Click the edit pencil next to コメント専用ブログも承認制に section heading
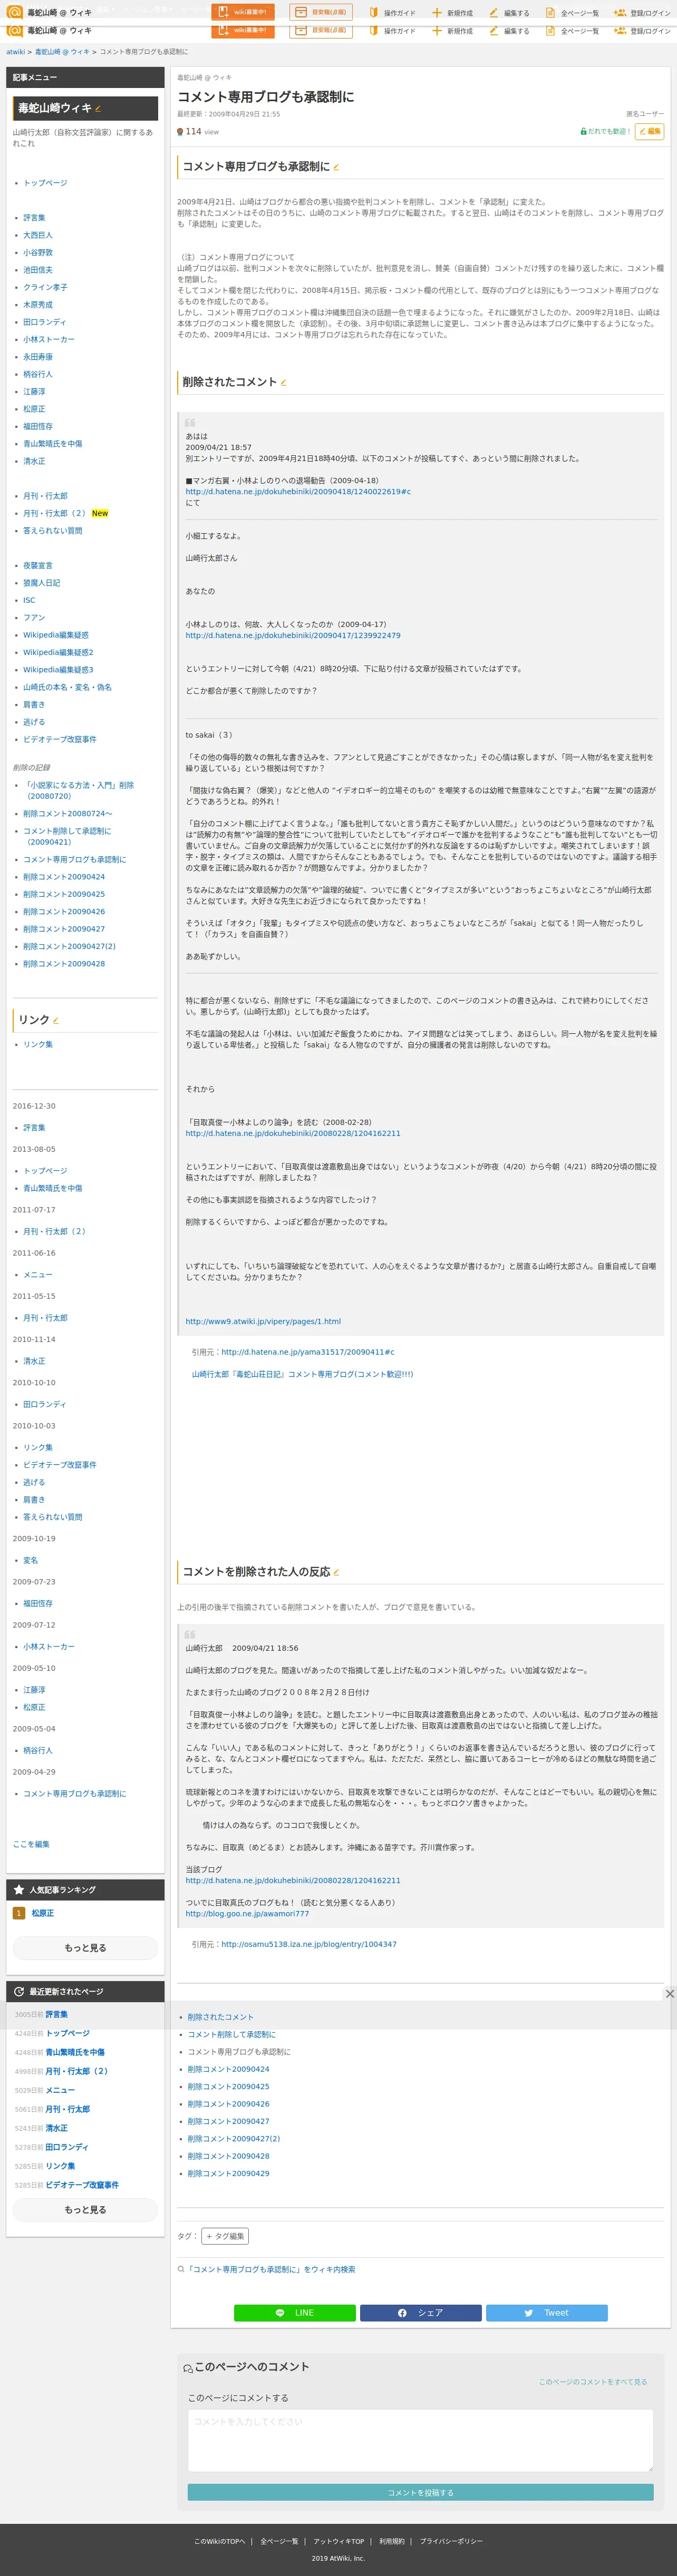 coord(336,167)
